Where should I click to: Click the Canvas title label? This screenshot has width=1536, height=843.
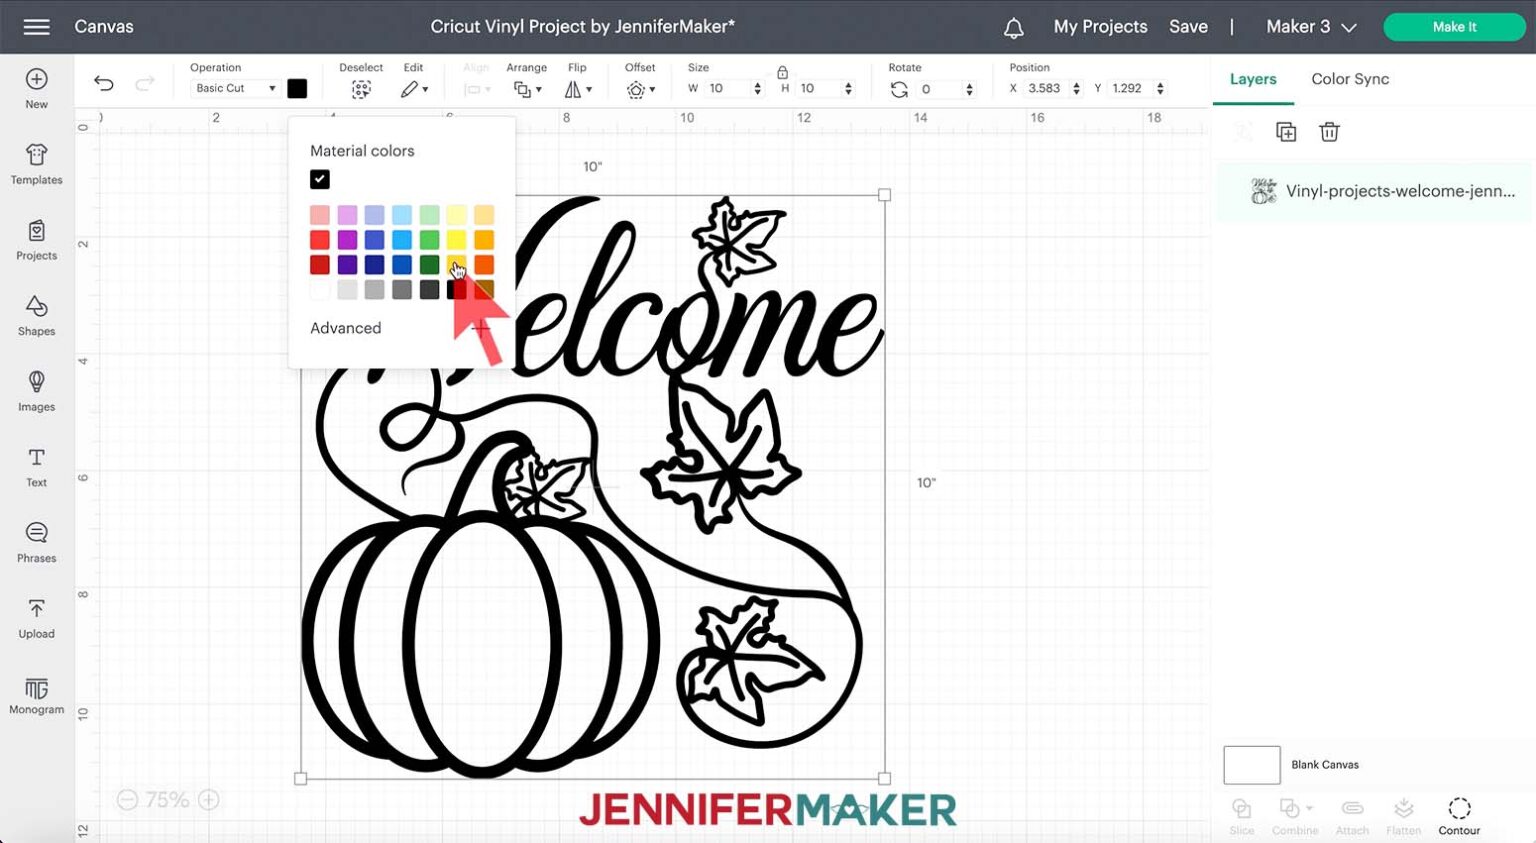(104, 27)
